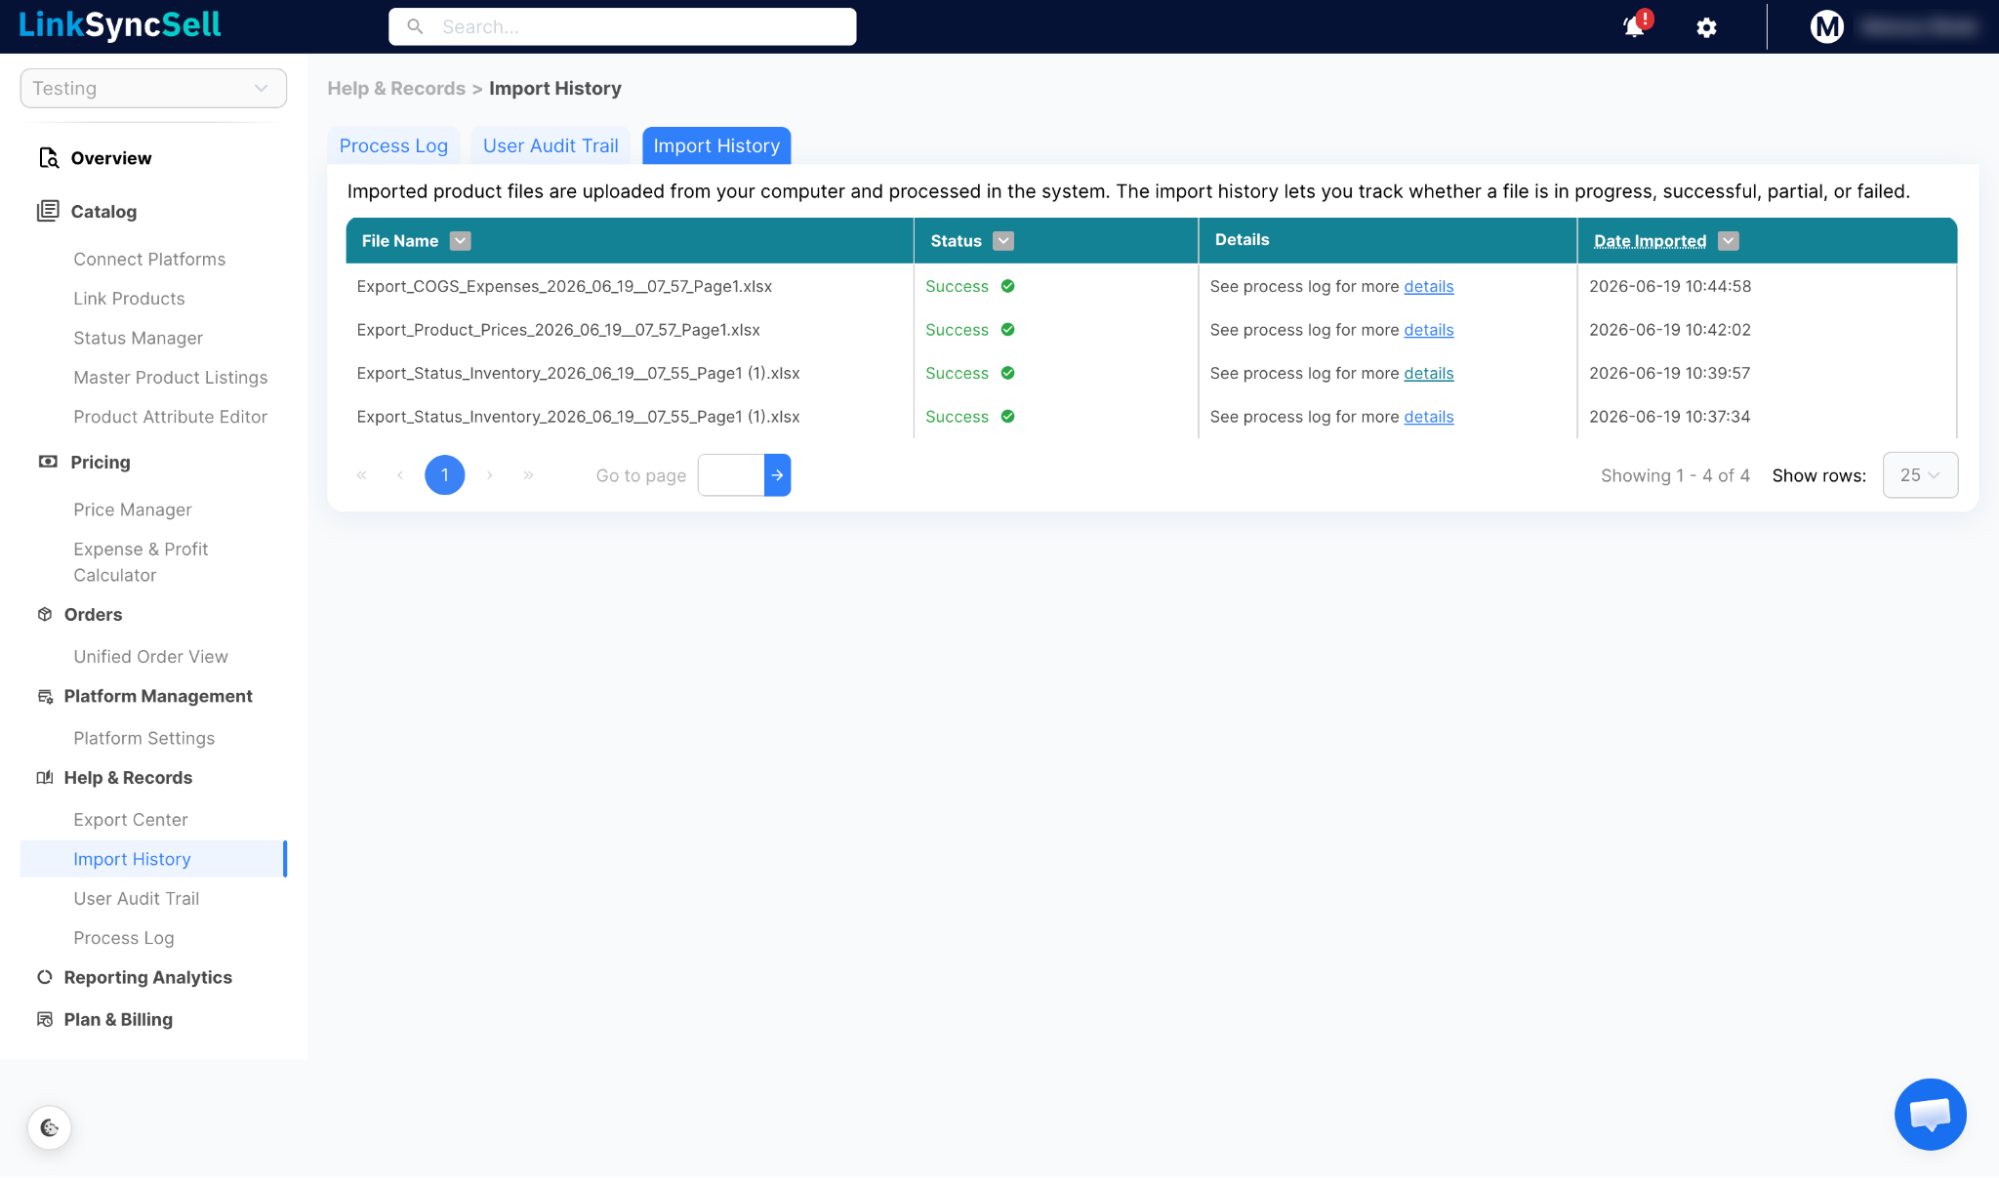Click success checkmark for Product_Prices row
The height and width of the screenshot is (1178, 1999).
1008,329
